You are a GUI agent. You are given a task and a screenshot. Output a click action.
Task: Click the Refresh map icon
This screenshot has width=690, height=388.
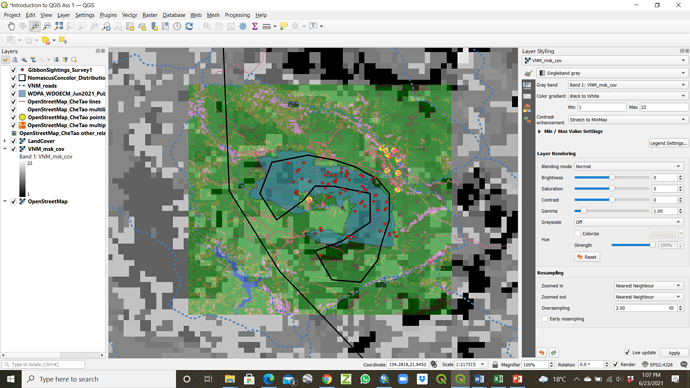pos(189,26)
